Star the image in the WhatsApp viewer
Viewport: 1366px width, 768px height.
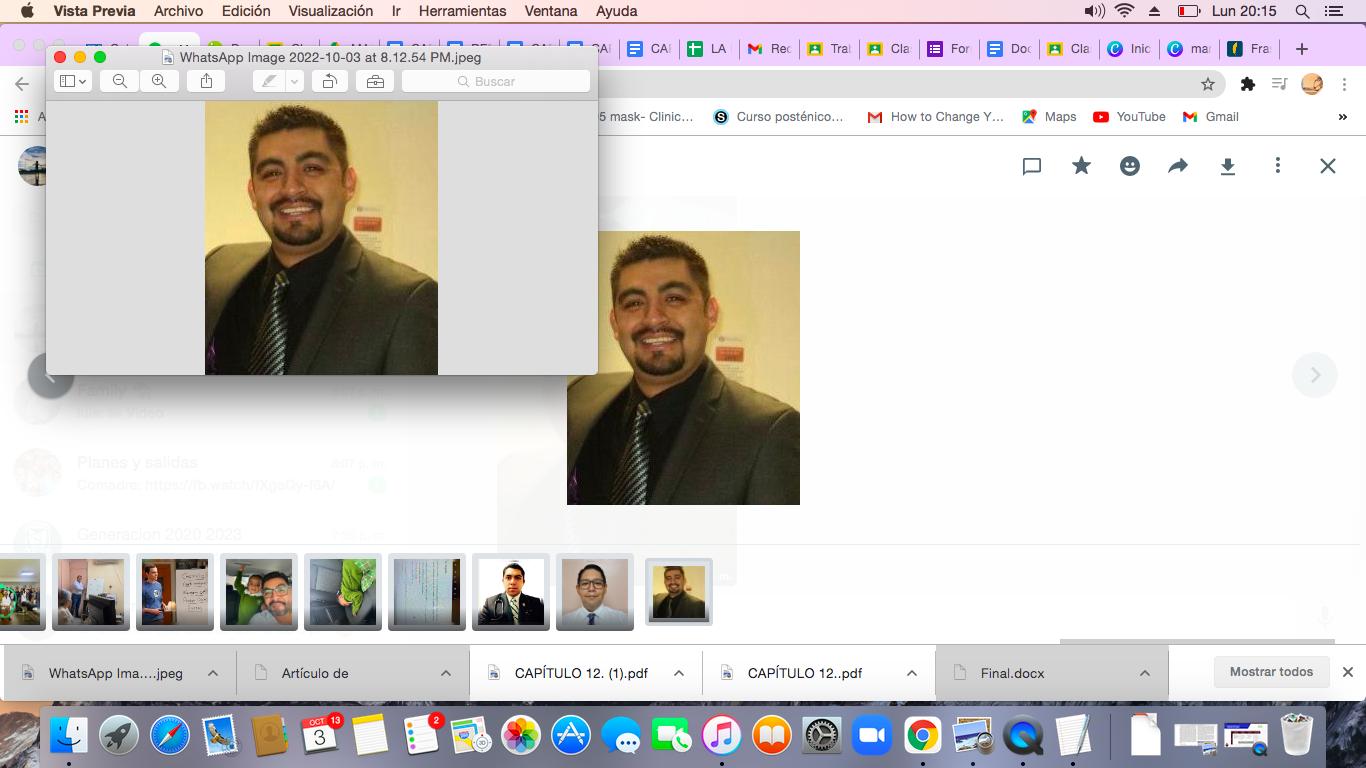1081,166
